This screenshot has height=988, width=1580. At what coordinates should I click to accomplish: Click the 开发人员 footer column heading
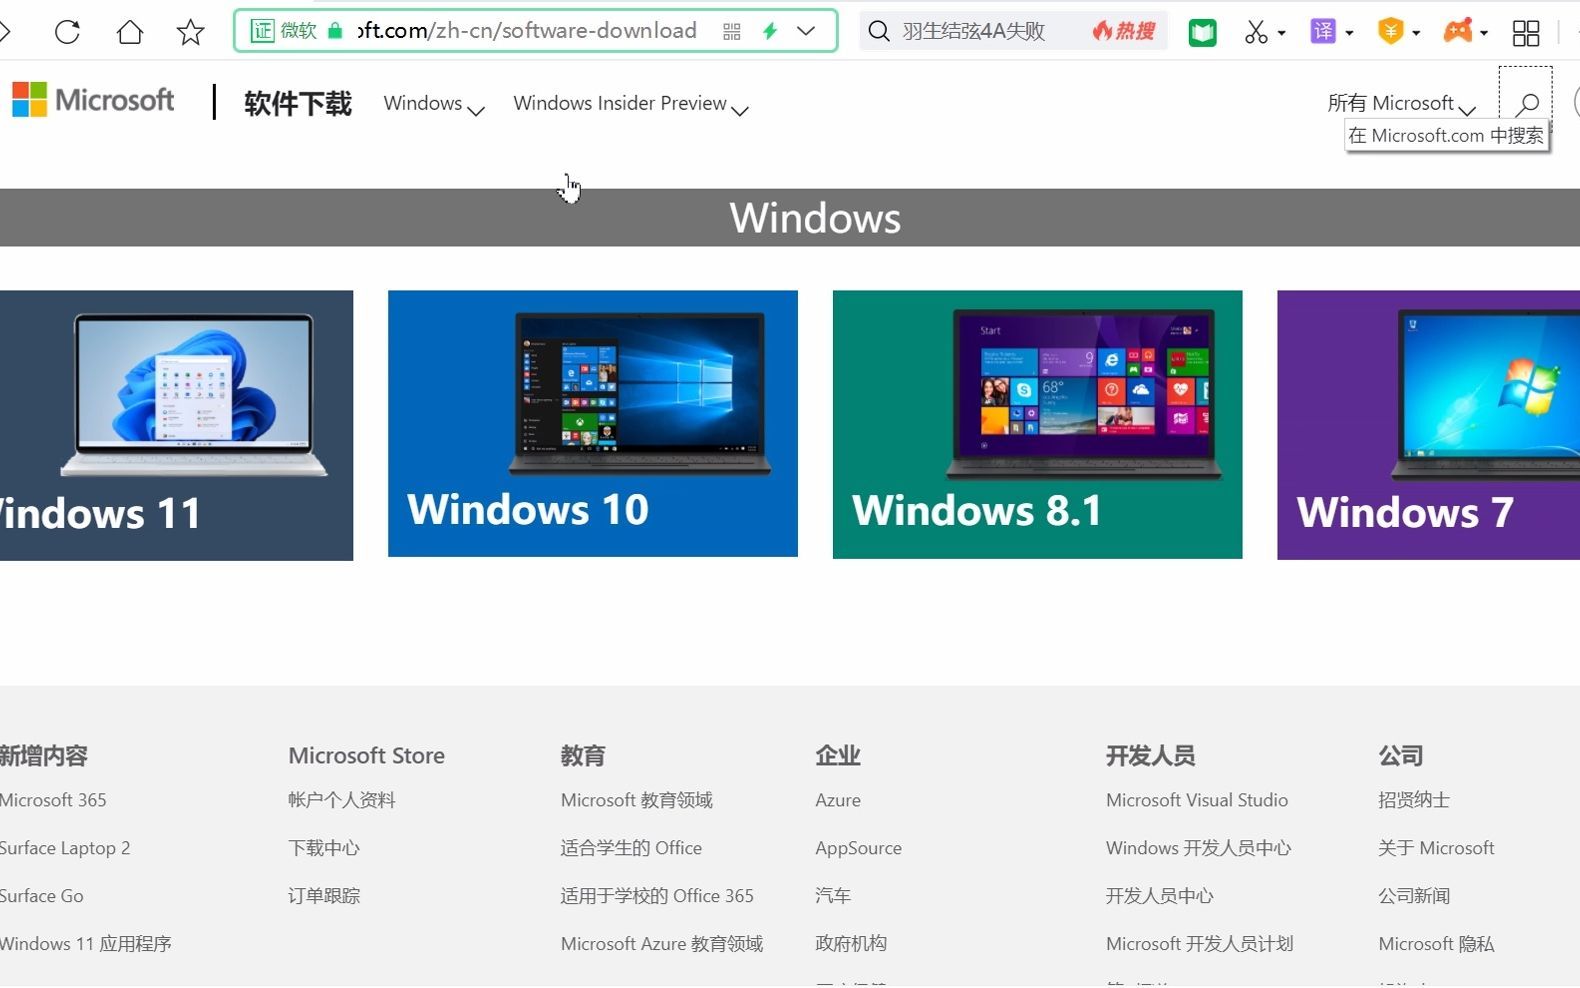click(x=1151, y=756)
